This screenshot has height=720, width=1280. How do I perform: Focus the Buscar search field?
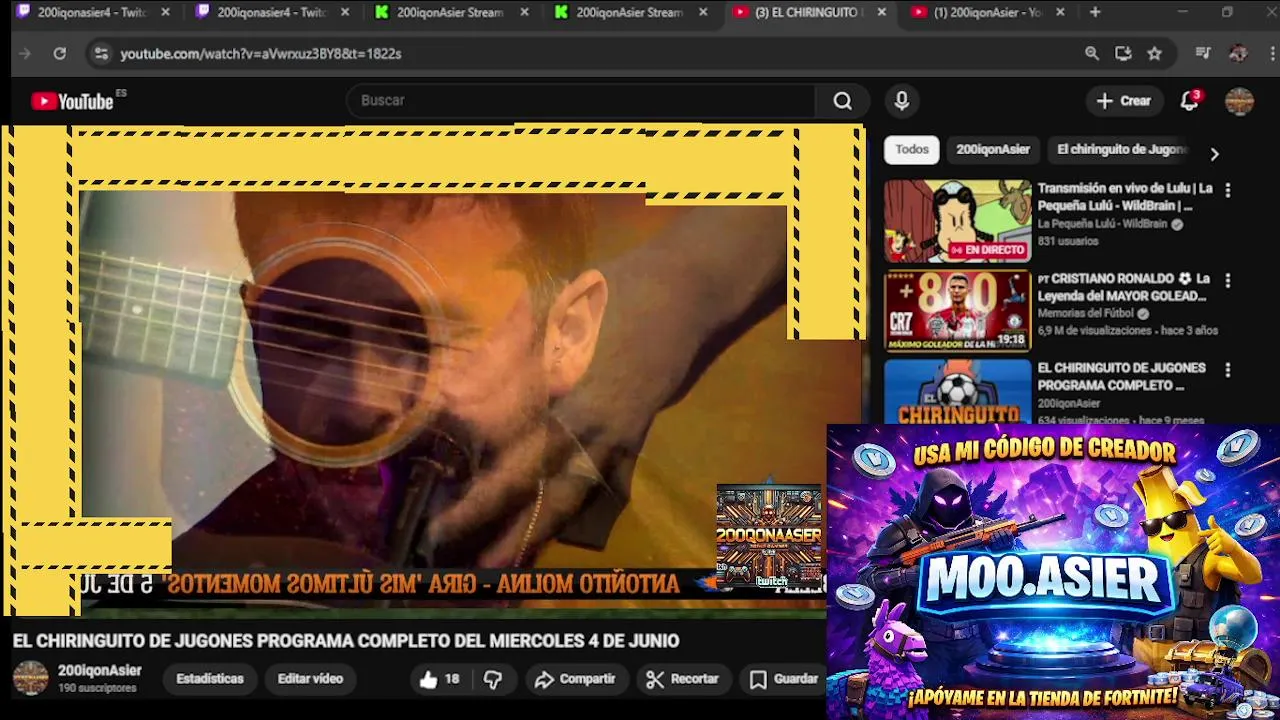click(x=580, y=101)
